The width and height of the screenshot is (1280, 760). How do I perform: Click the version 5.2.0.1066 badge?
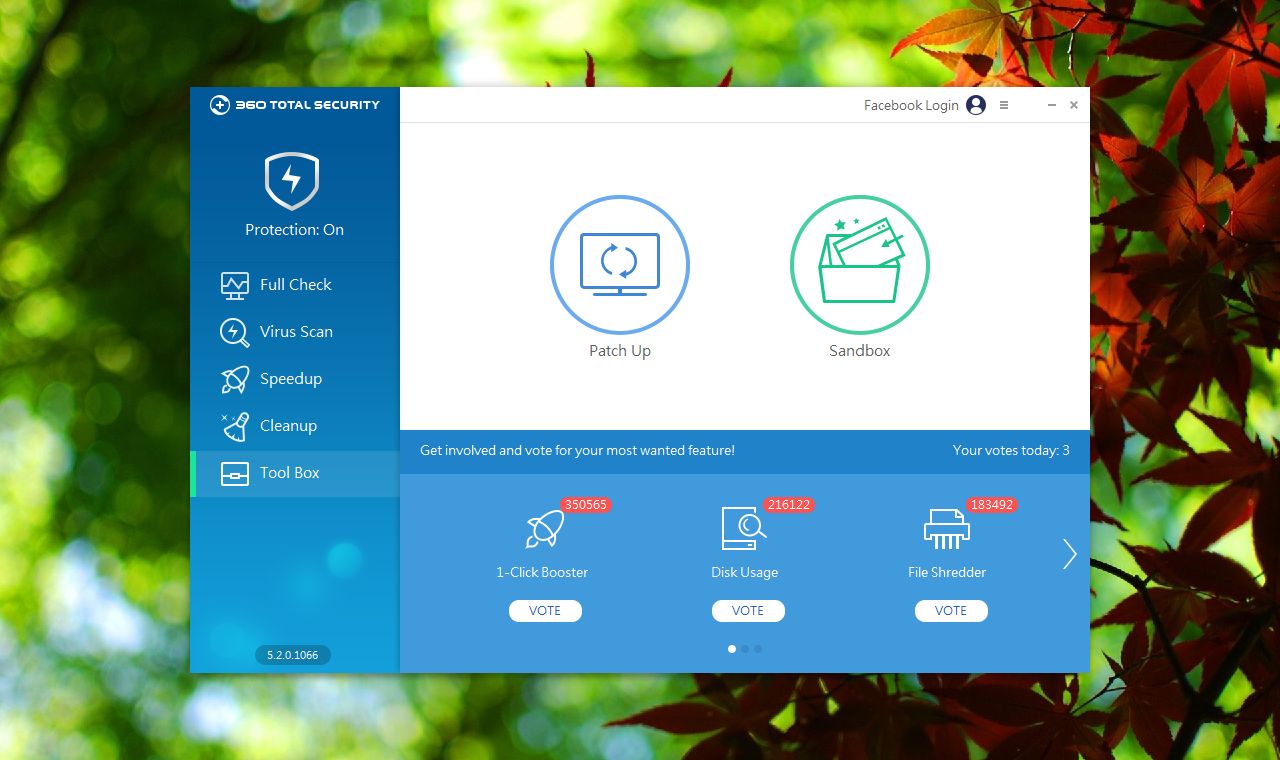(x=292, y=655)
